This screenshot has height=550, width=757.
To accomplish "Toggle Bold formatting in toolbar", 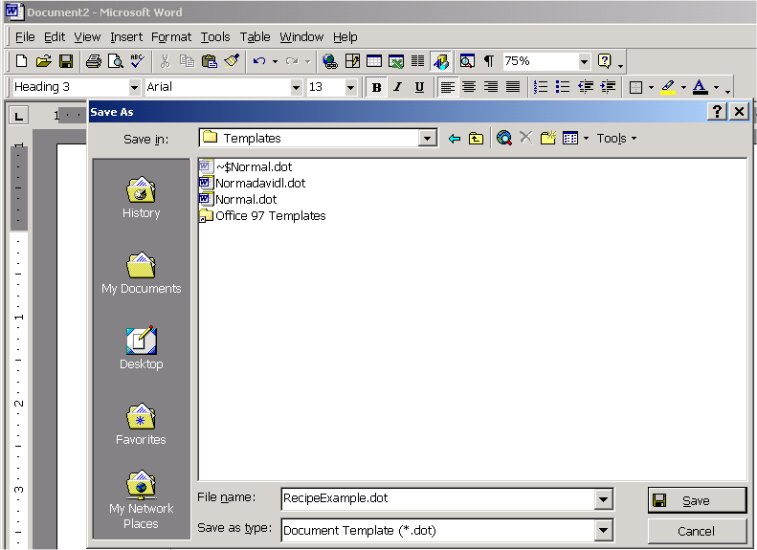I will [376, 88].
